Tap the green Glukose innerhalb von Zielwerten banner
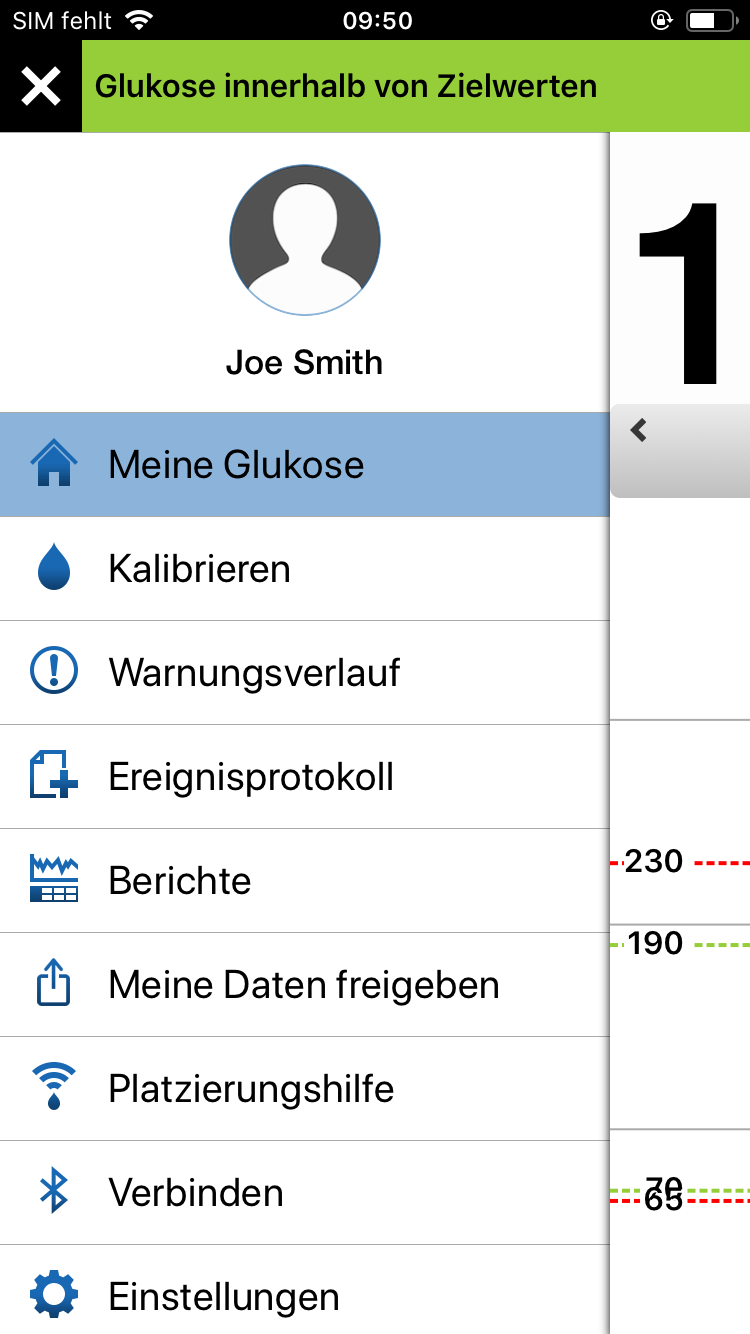This screenshot has height=1334, width=750. point(415,87)
